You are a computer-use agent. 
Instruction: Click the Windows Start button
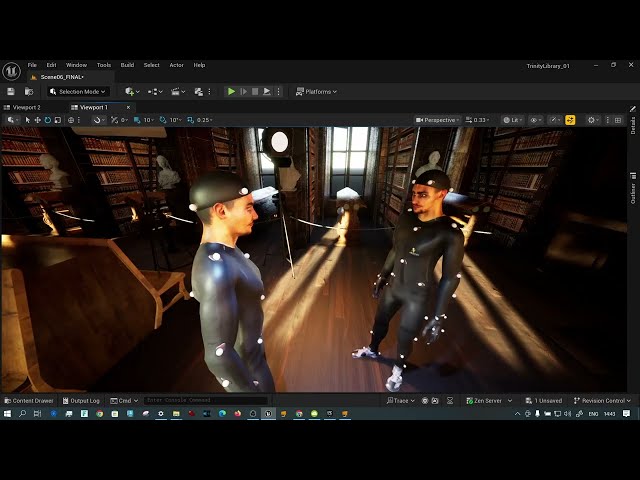[x=7, y=414]
